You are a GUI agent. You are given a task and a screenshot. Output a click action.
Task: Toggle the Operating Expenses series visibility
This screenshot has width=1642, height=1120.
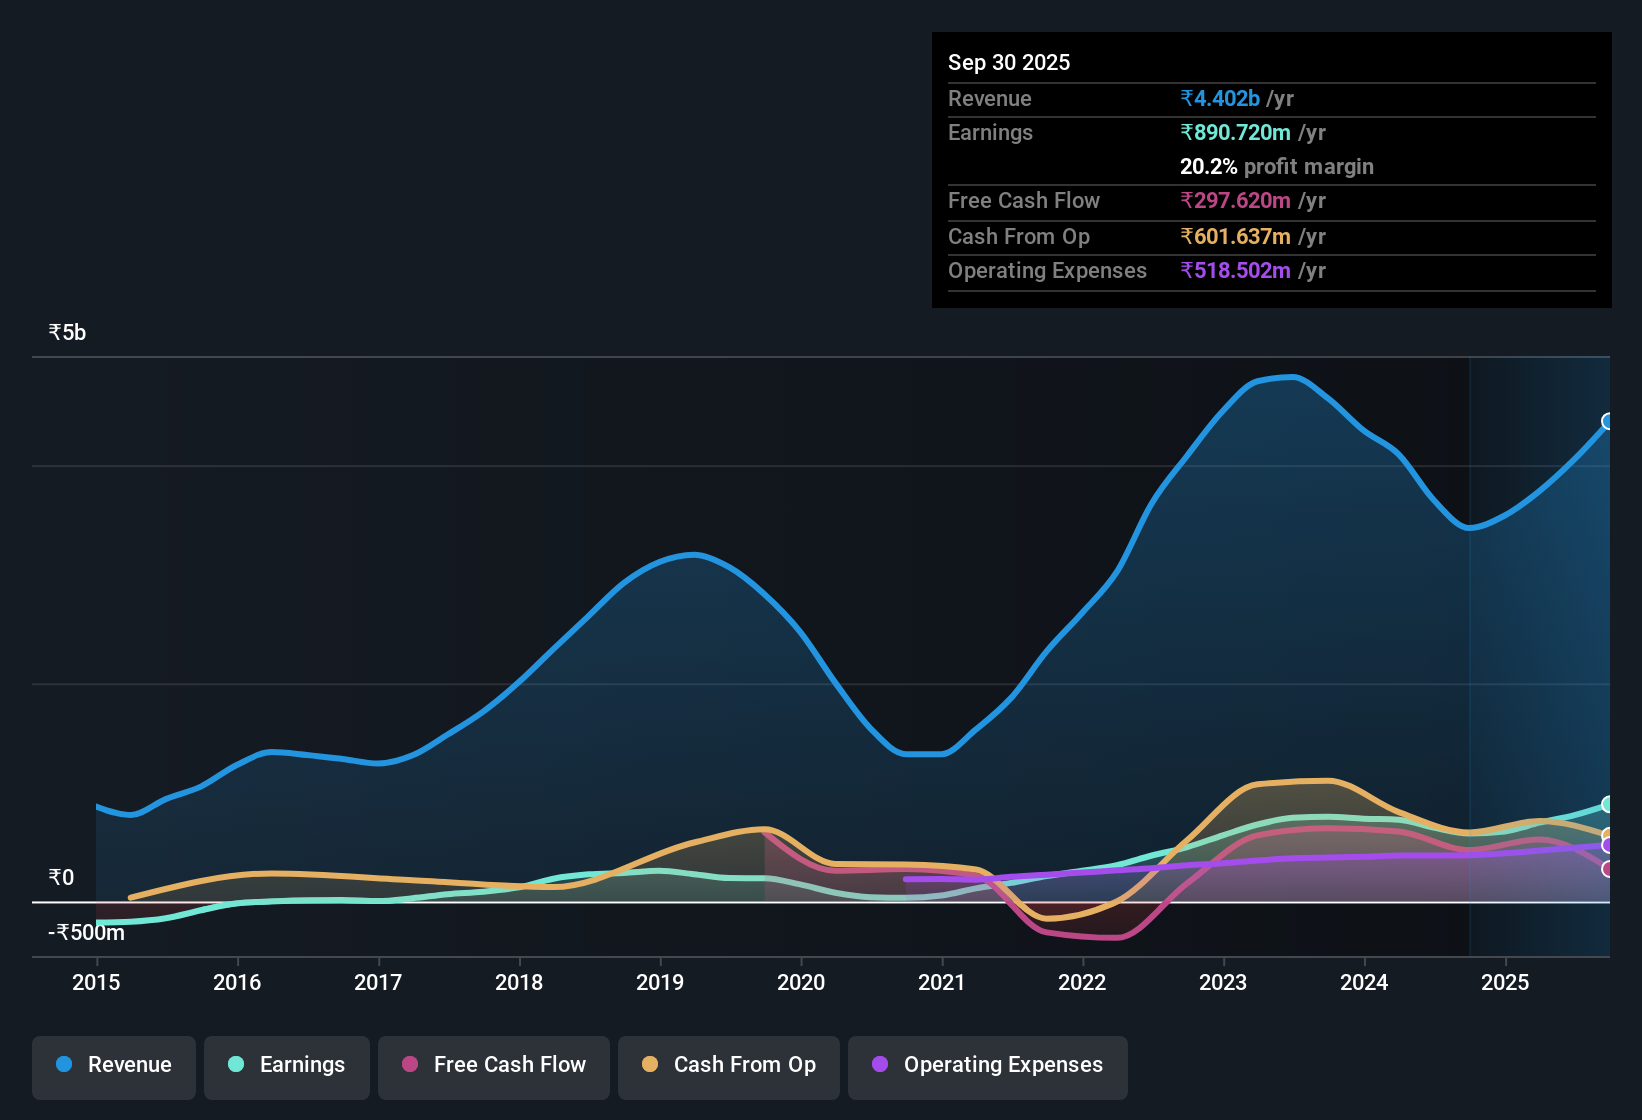pos(988,1065)
